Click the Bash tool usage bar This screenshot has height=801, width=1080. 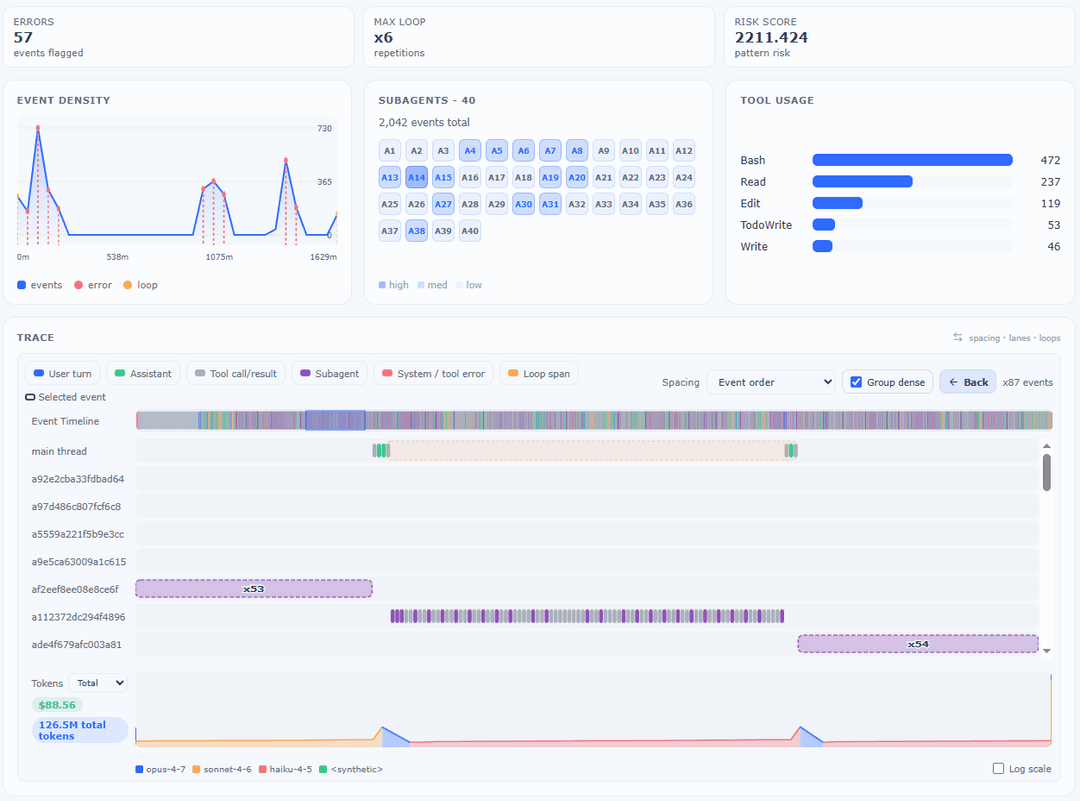point(913,160)
